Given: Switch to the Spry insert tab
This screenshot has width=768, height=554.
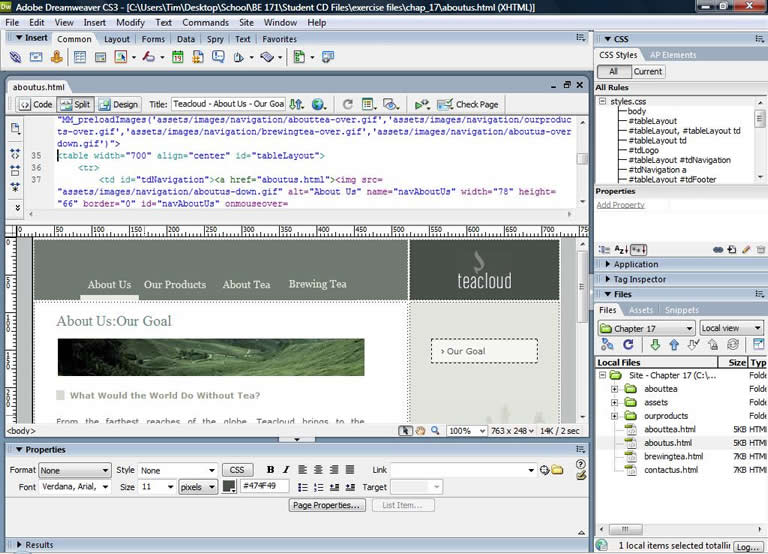Looking at the screenshot, I should pyautogui.click(x=215, y=39).
